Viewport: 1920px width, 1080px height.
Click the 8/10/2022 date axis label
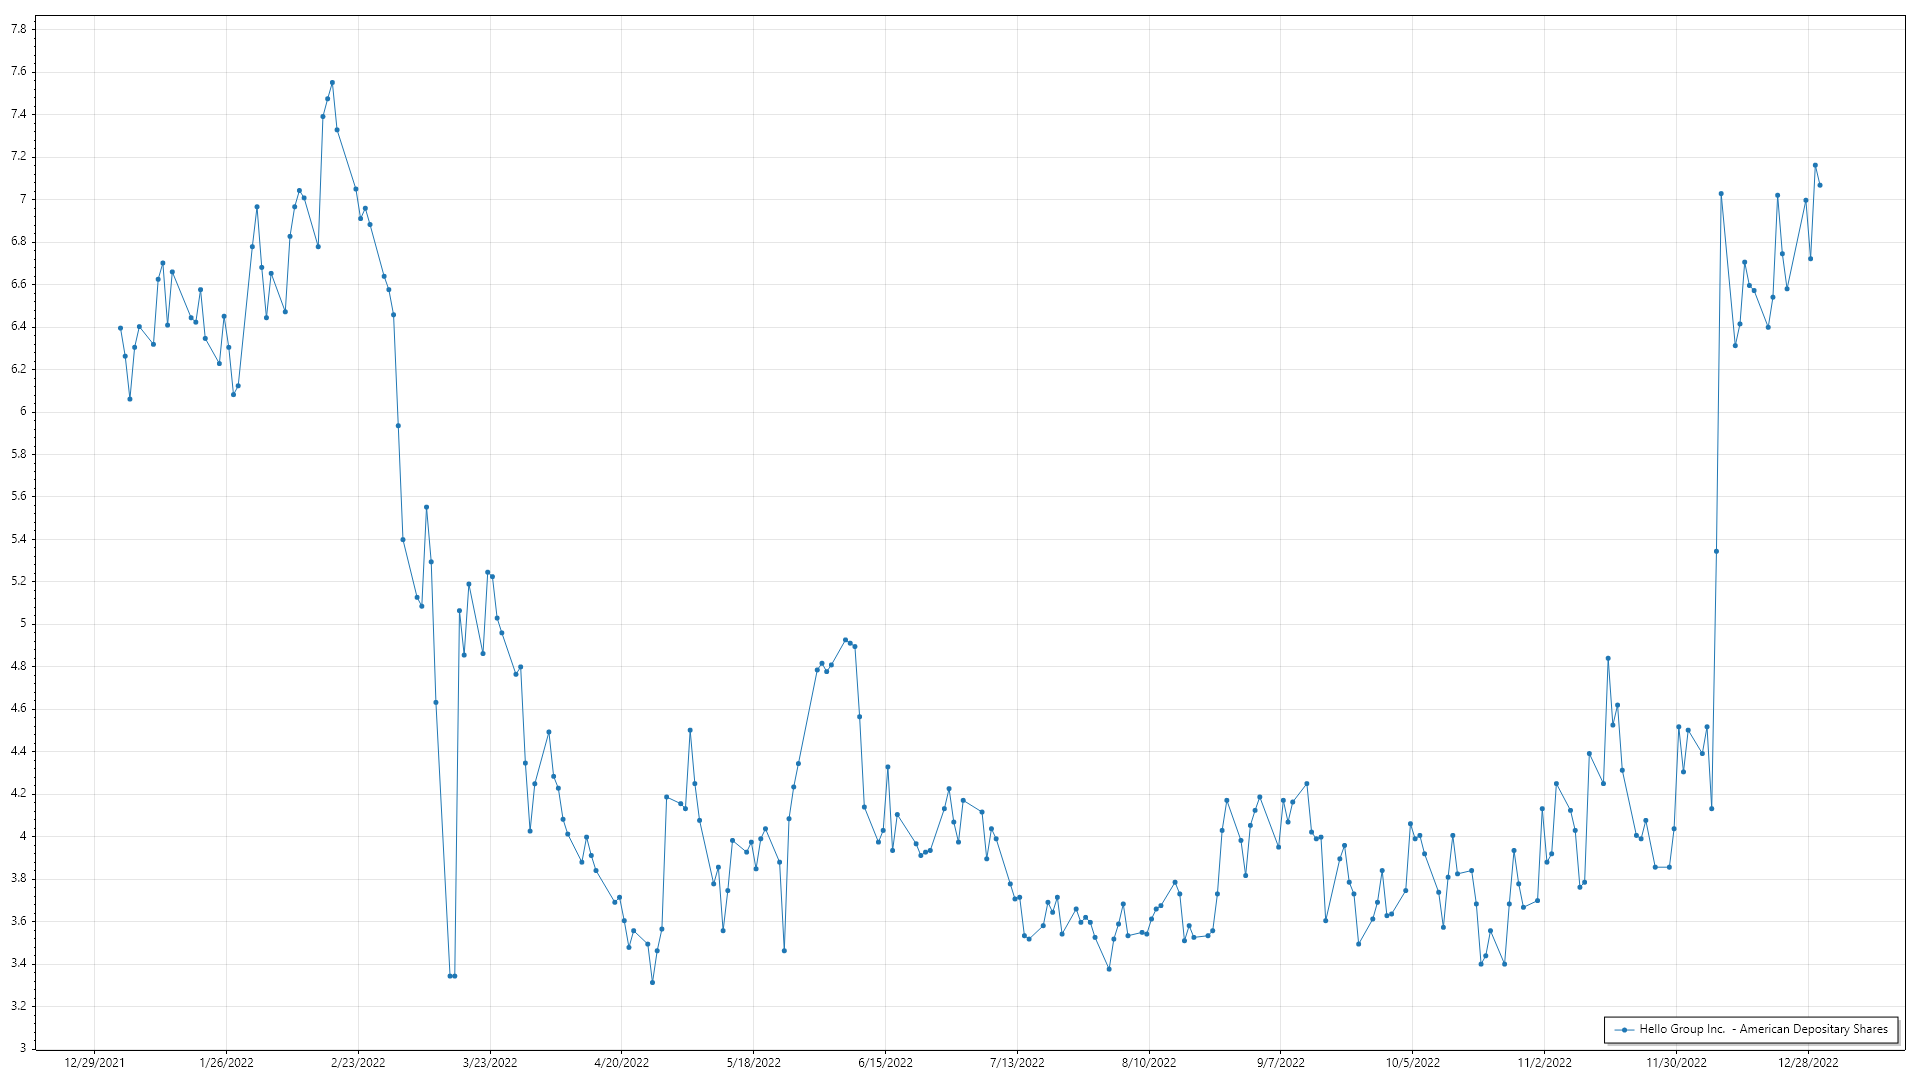pyautogui.click(x=1149, y=1063)
